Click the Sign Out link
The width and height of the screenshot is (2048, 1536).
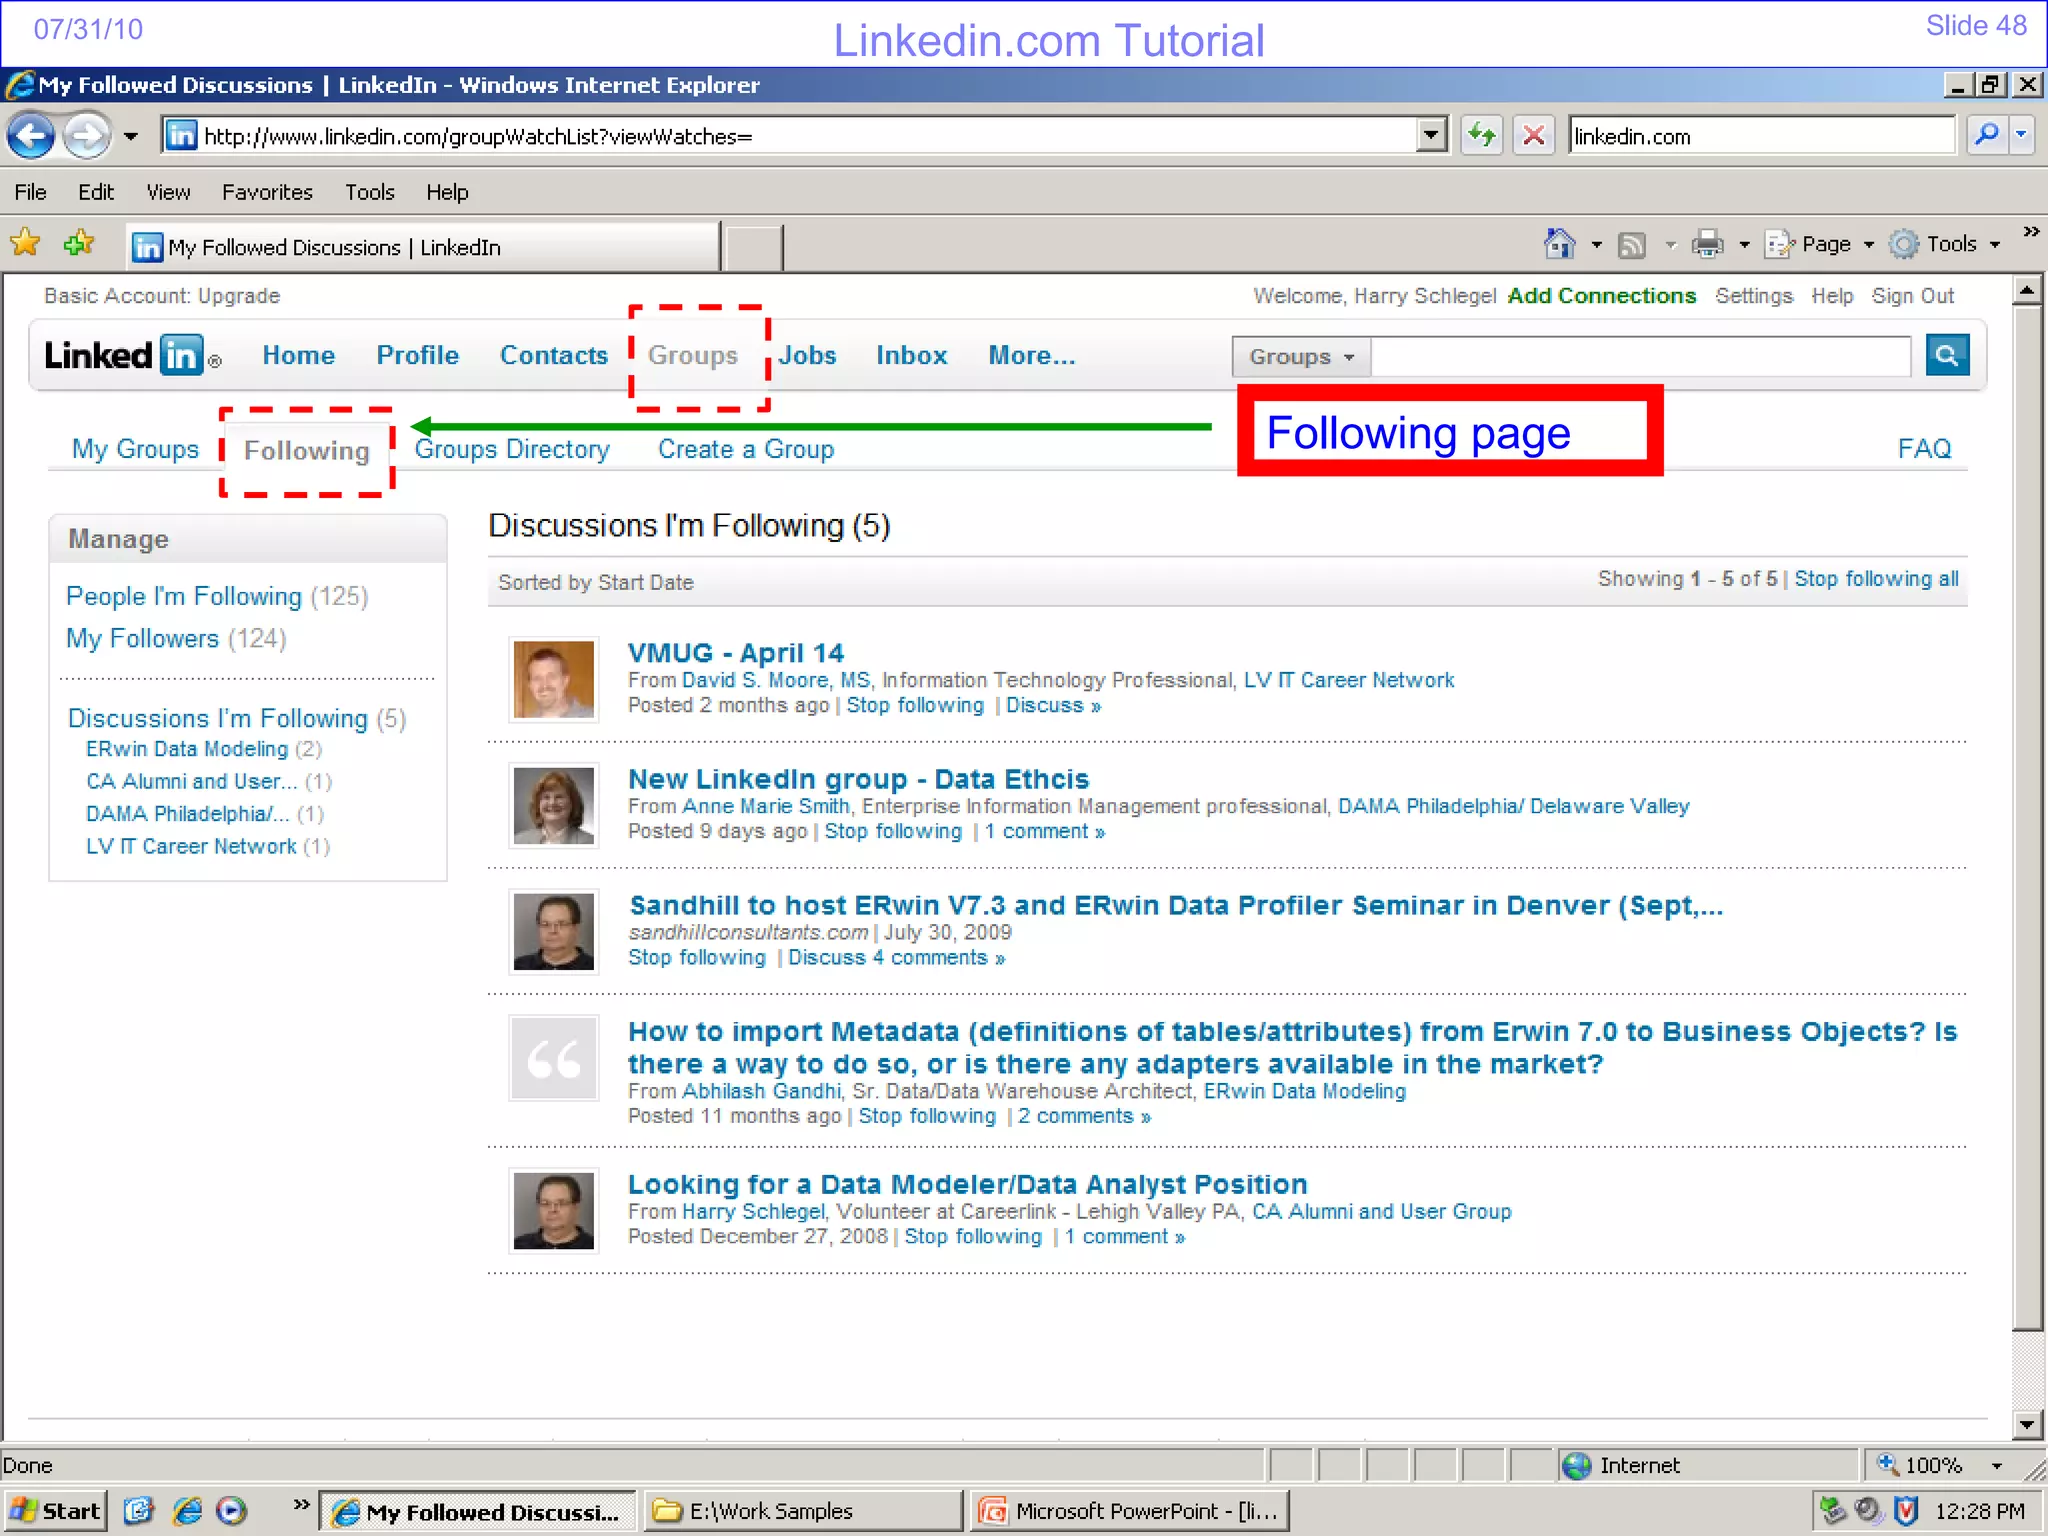1912,296
